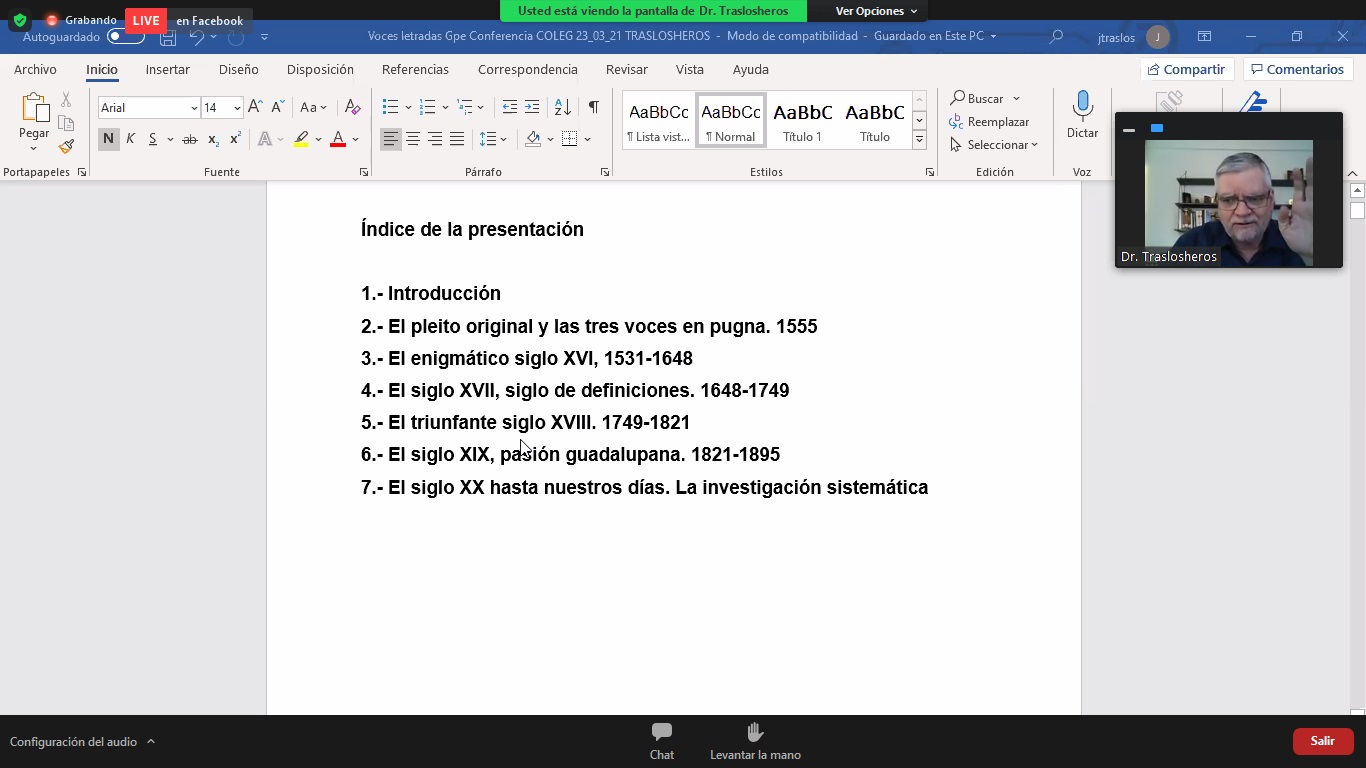Toggle bold formatting (N) button
The image size is (1366, 768).
108,139
